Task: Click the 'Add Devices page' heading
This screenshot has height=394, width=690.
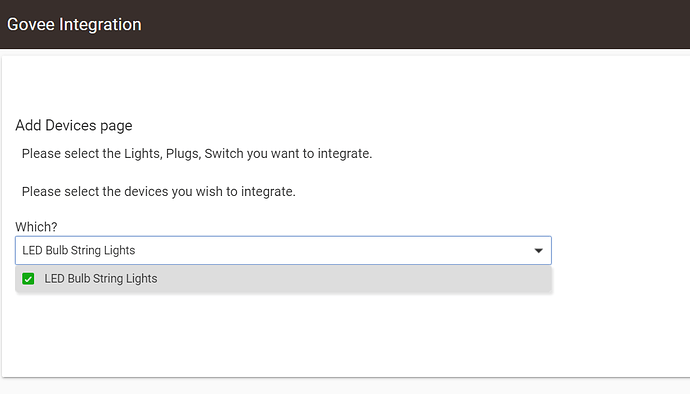Action: [74, 125]
